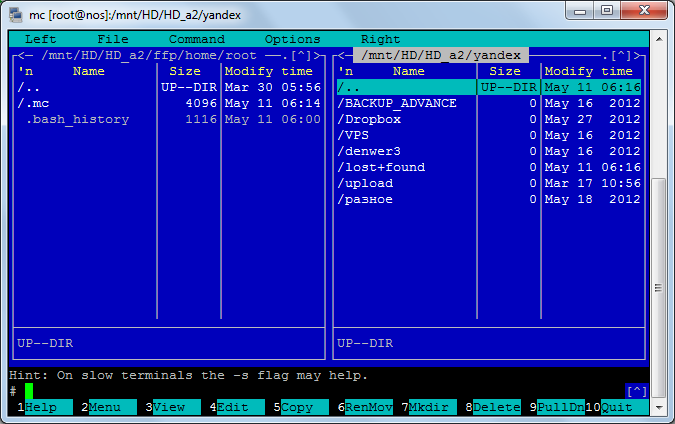
Task: Click 10 Quit function key
Action: click(x=616, y=407)
